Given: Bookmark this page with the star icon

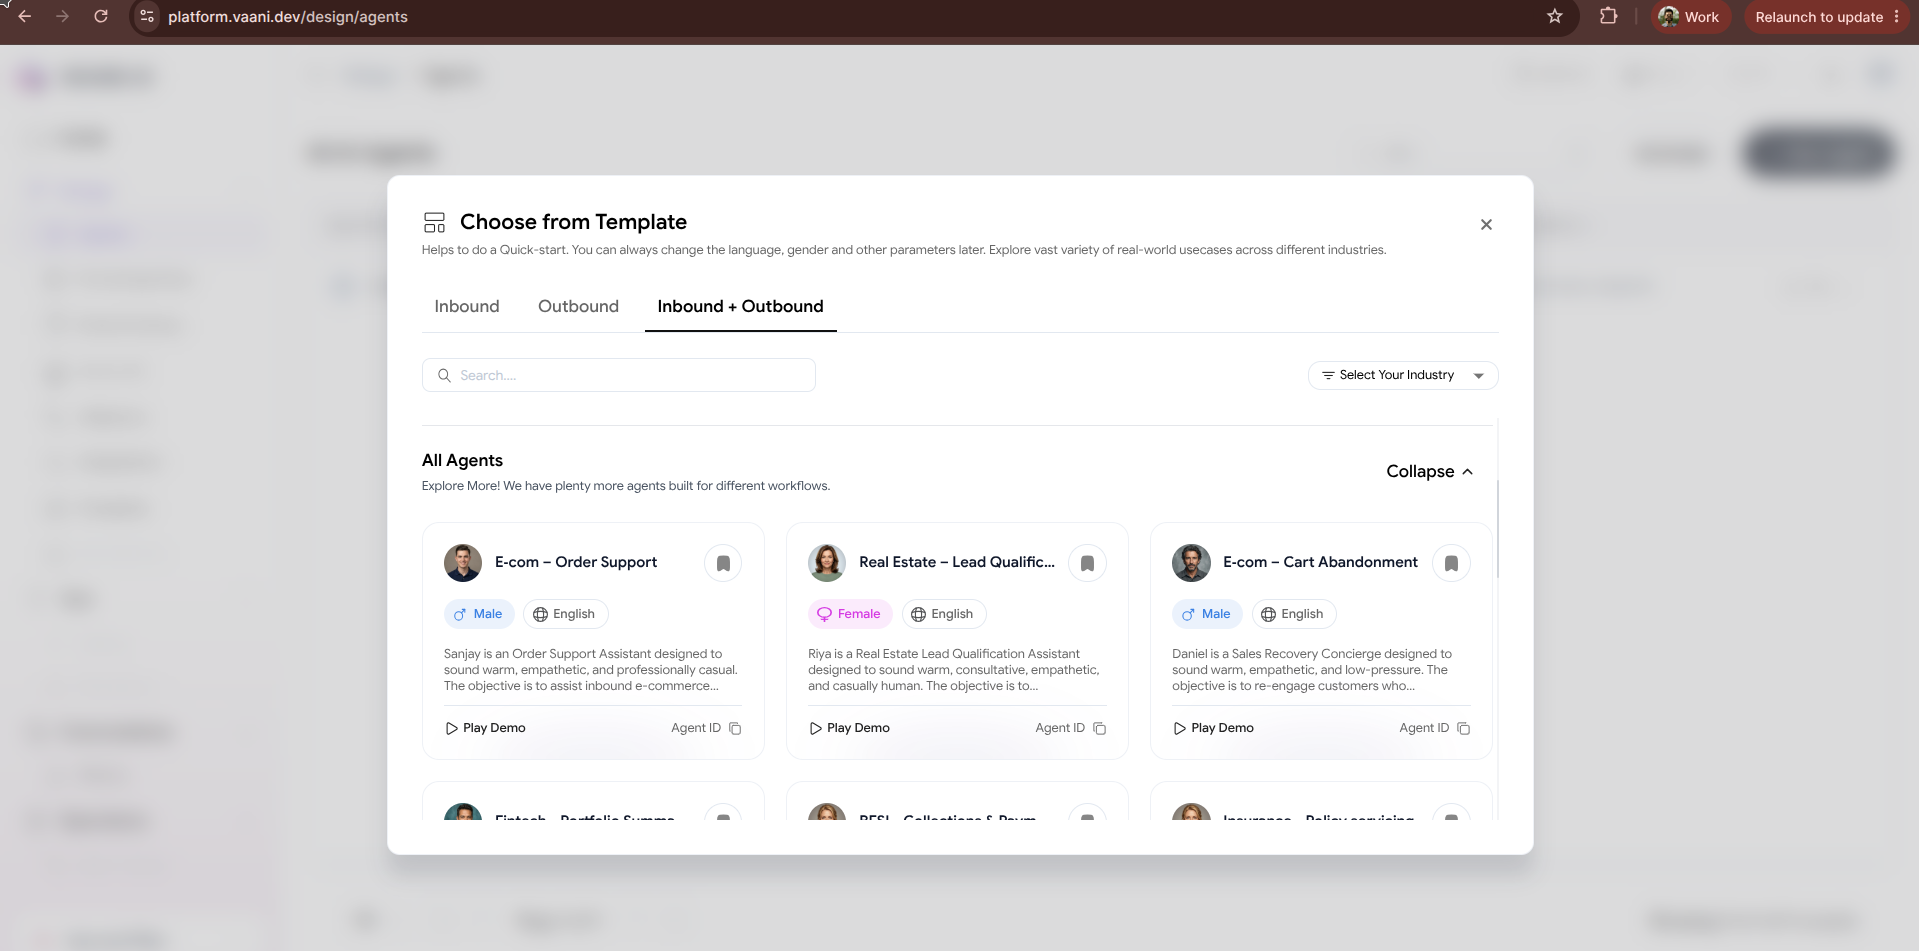Looking at the screenshot, I should [1554, 16].
